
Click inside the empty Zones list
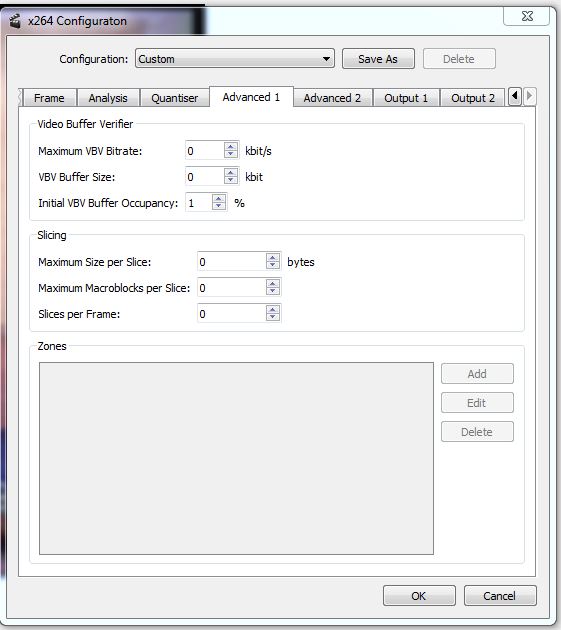[236, 458]
